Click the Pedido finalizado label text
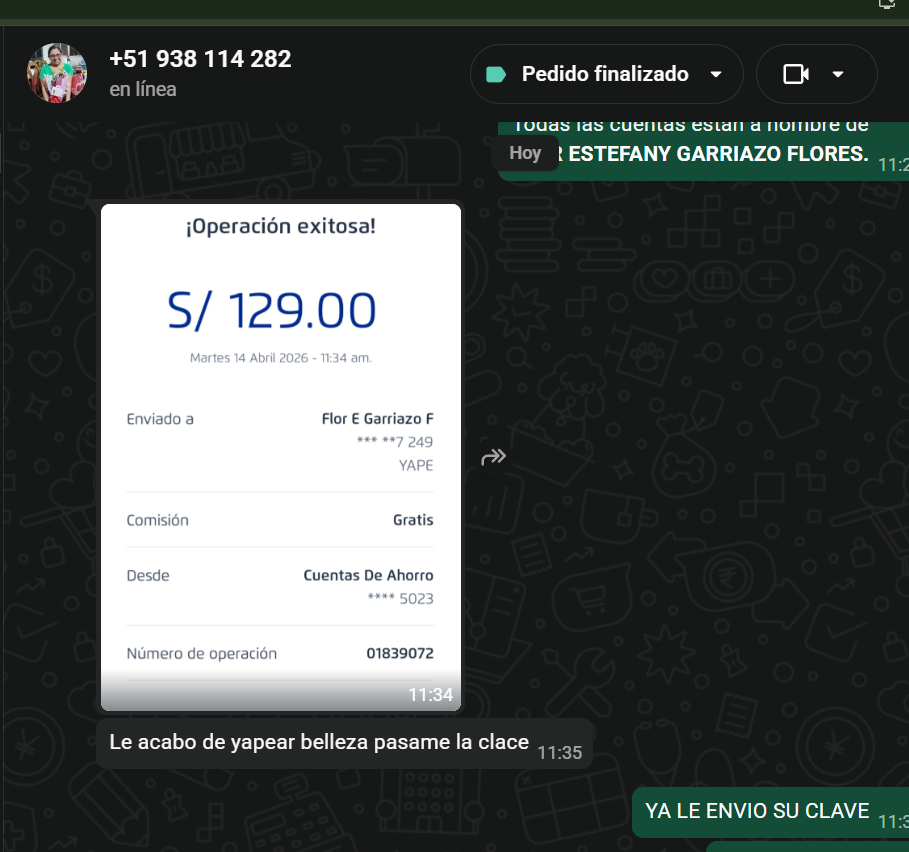This screenshot has height=852, width=909. [605, 74]
